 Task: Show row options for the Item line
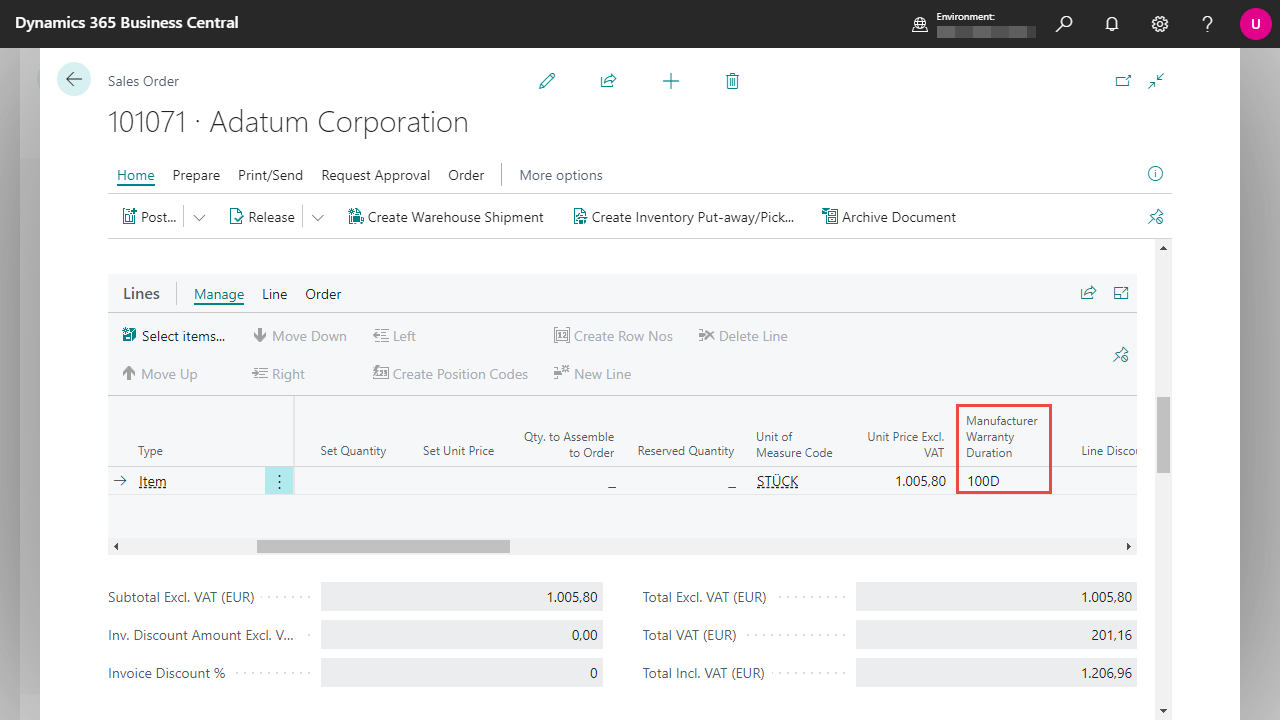pos(279,481)
